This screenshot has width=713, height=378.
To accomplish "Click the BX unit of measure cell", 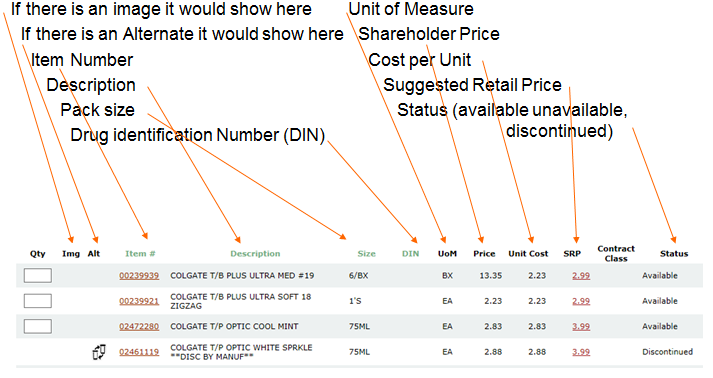I will [x=447, y=276].
